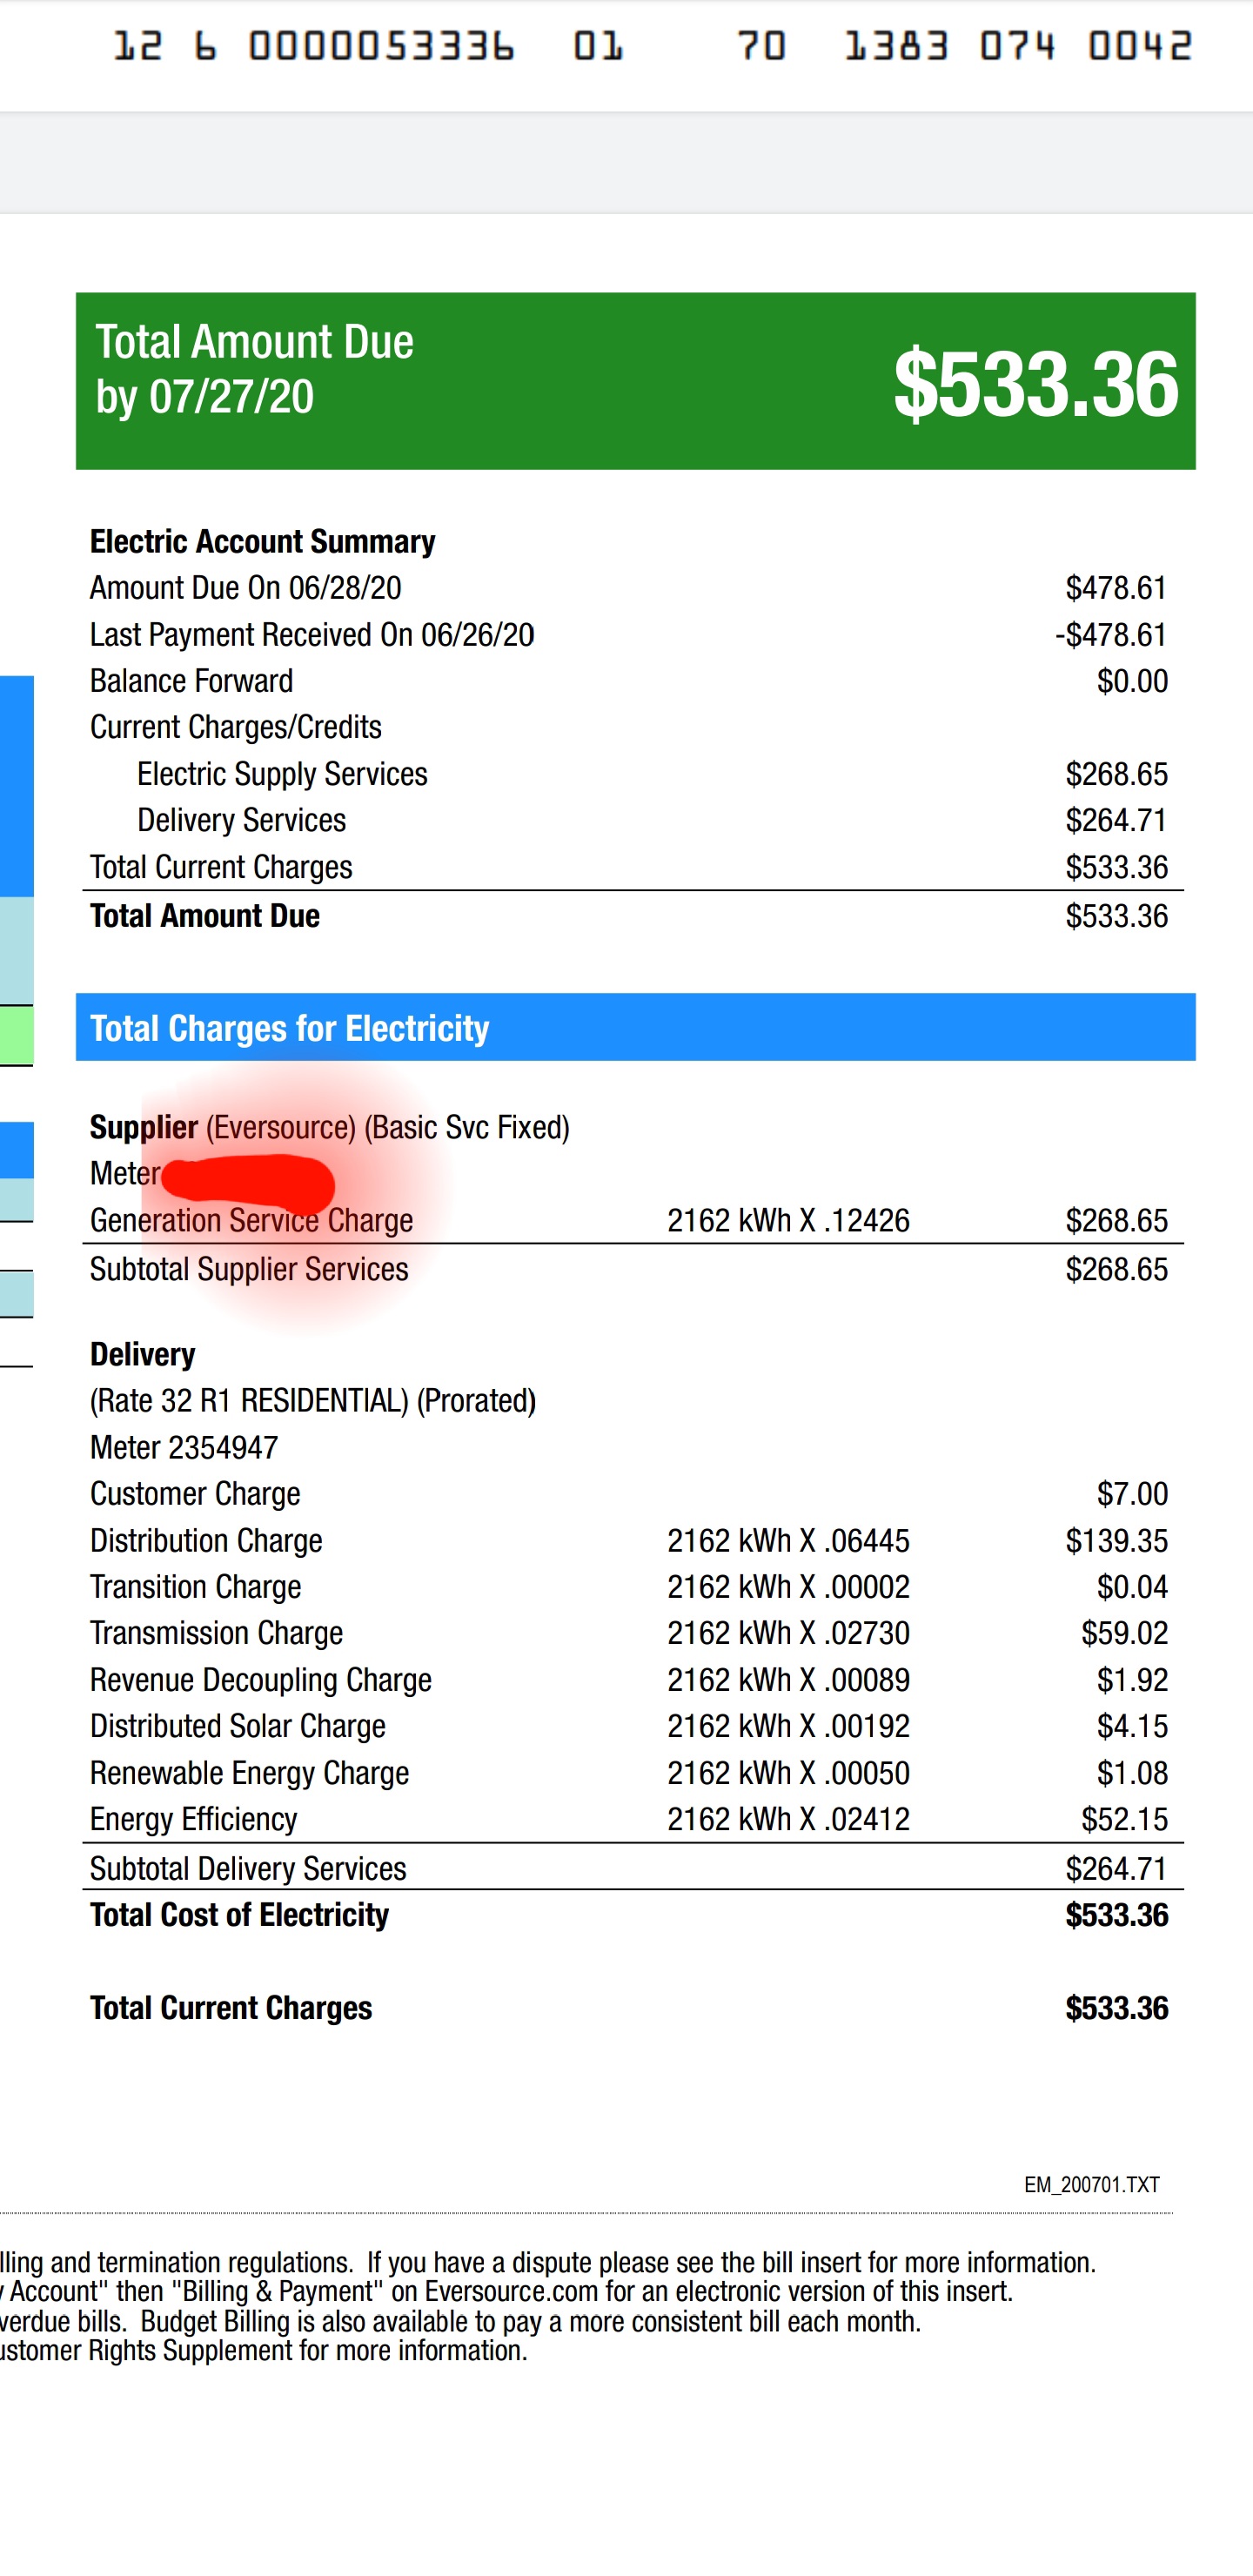Select the 'Amount Due On 06/28/20' row label
Image resolution: width=1253 pixels, height=2576 pixels.
coord(245,588)
